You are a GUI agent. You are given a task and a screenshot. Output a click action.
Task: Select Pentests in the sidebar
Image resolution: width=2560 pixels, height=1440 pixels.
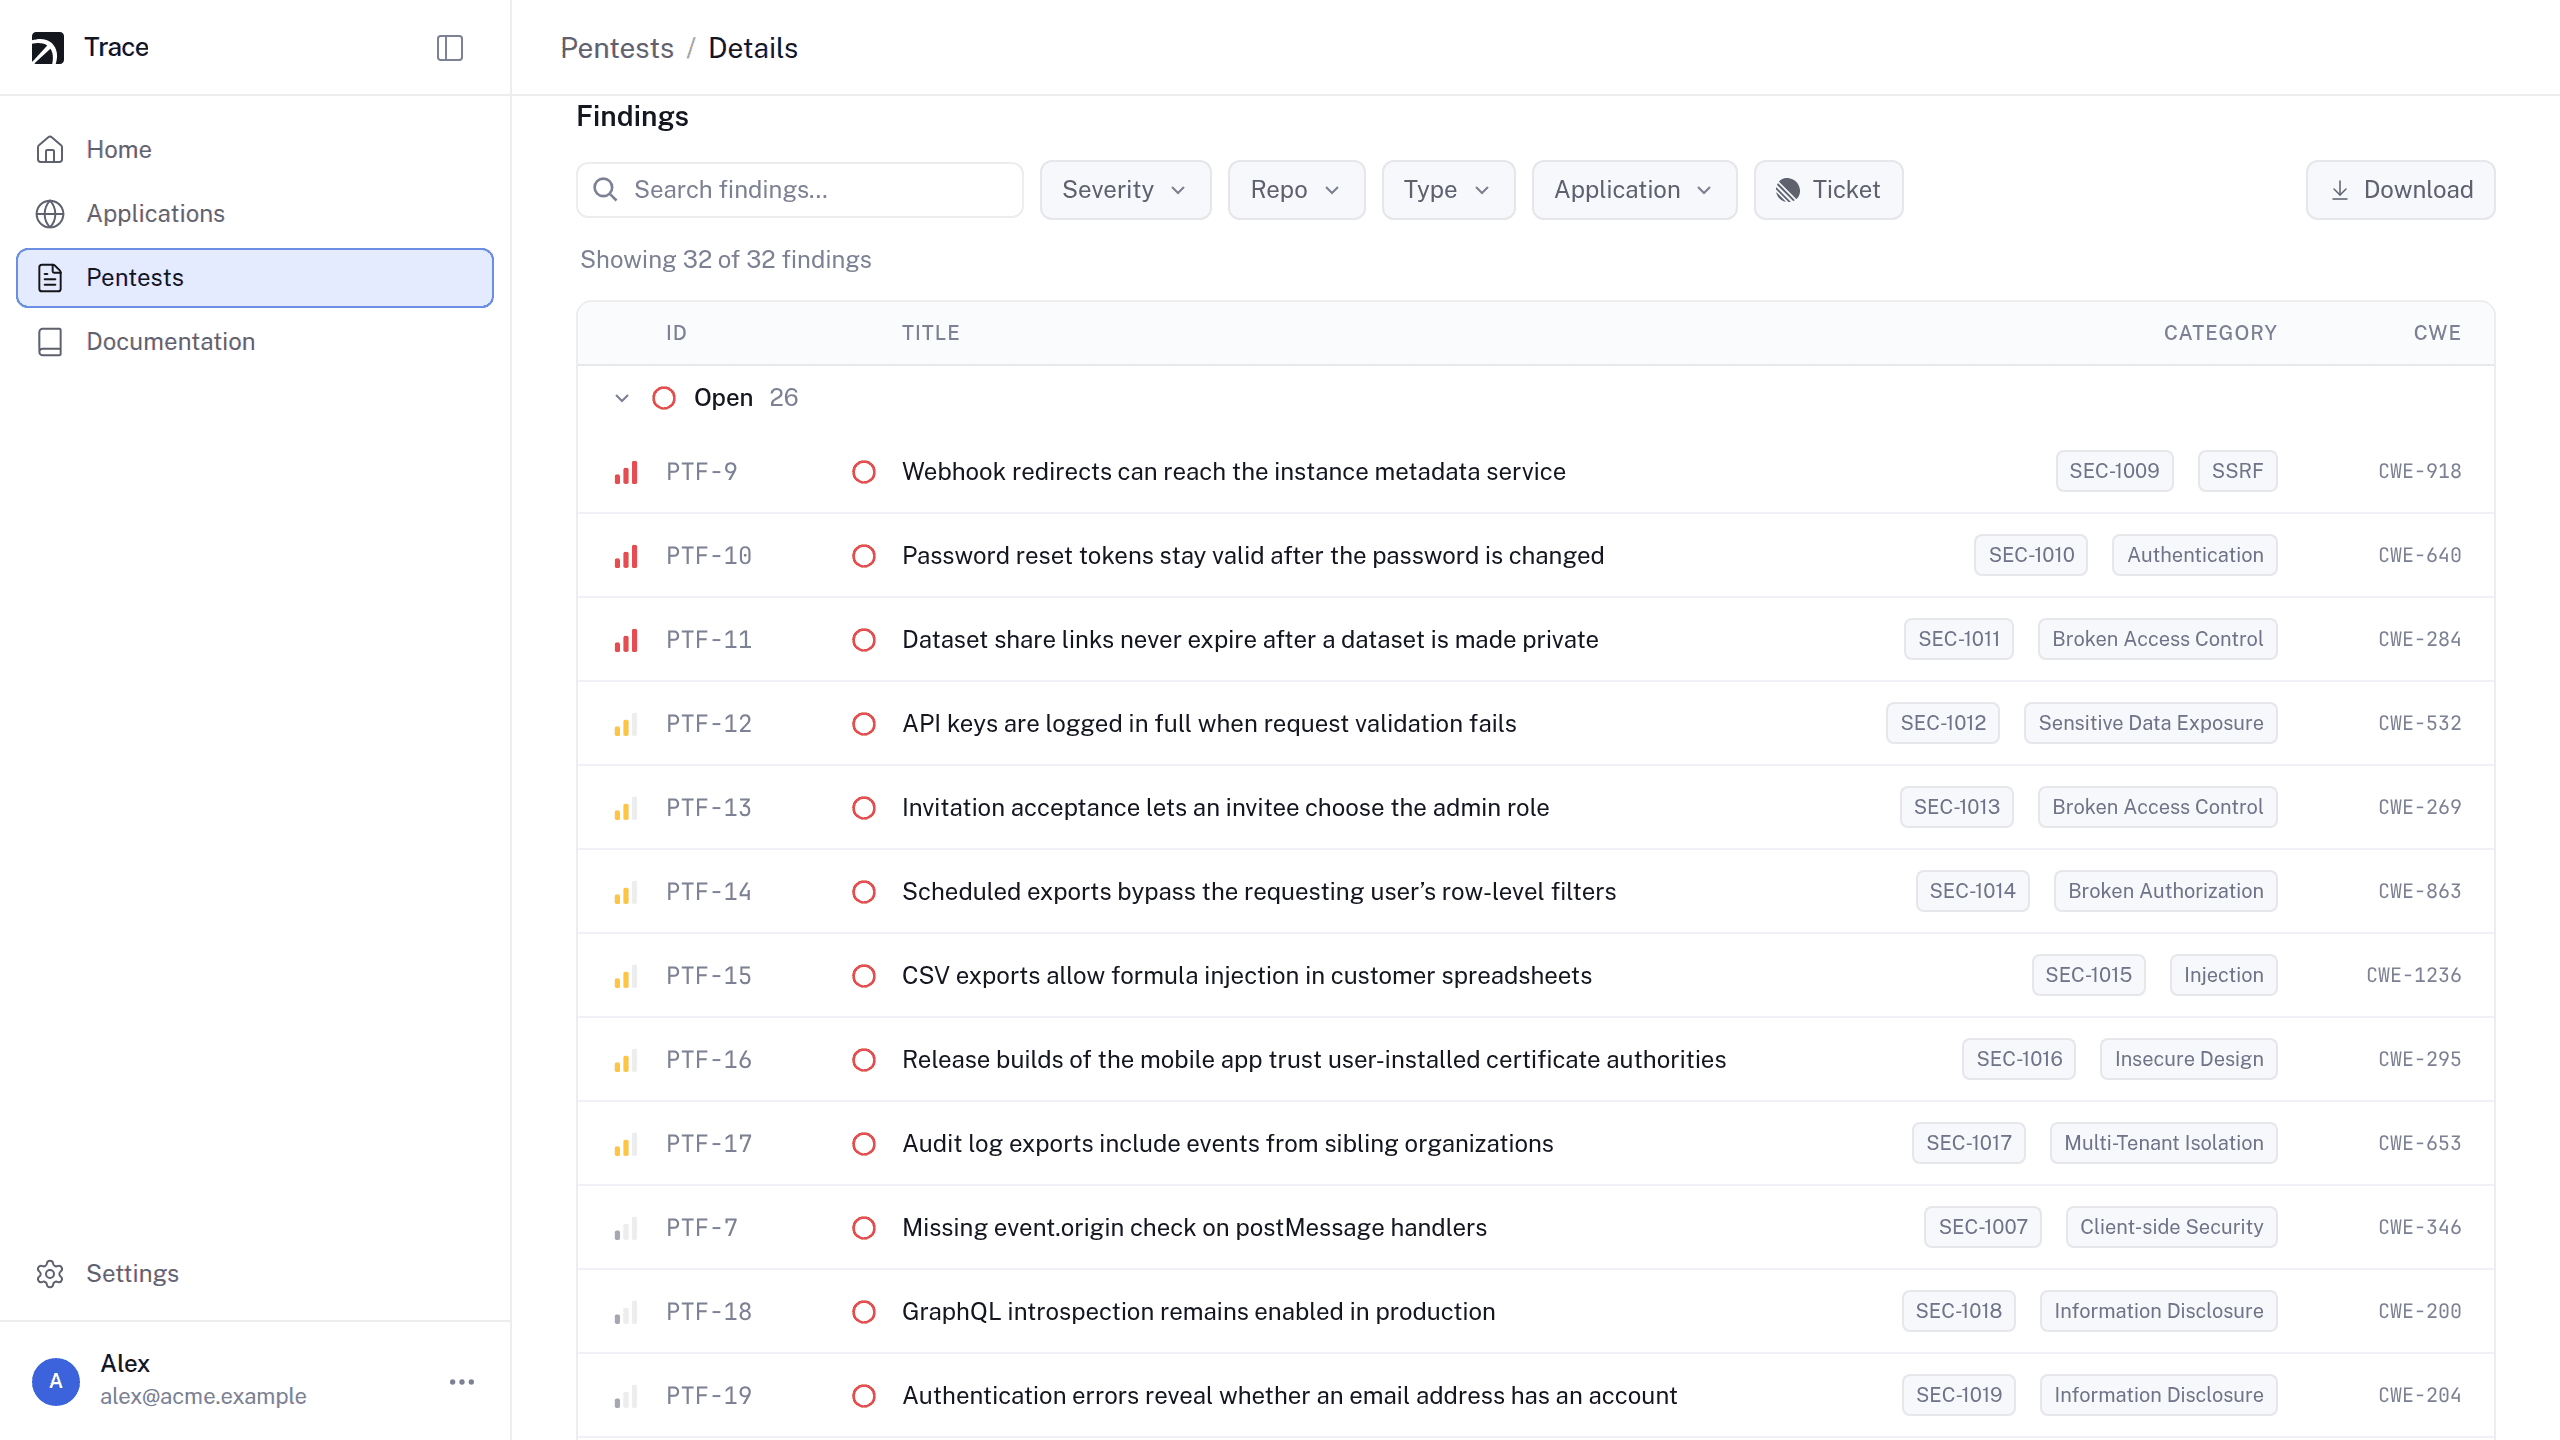pos(255,277)
